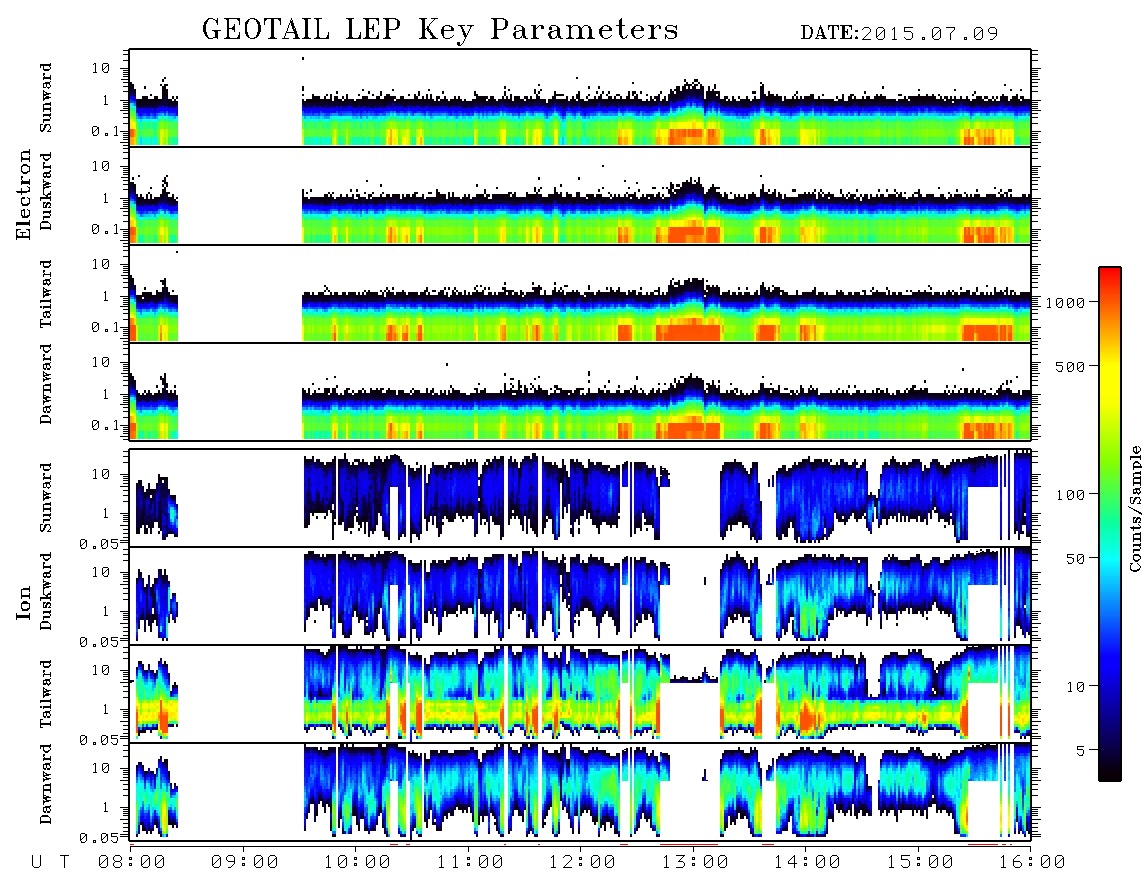
Task: Click the Ion Dawnward spectrogram panel
Action: (x=580, y=792)
